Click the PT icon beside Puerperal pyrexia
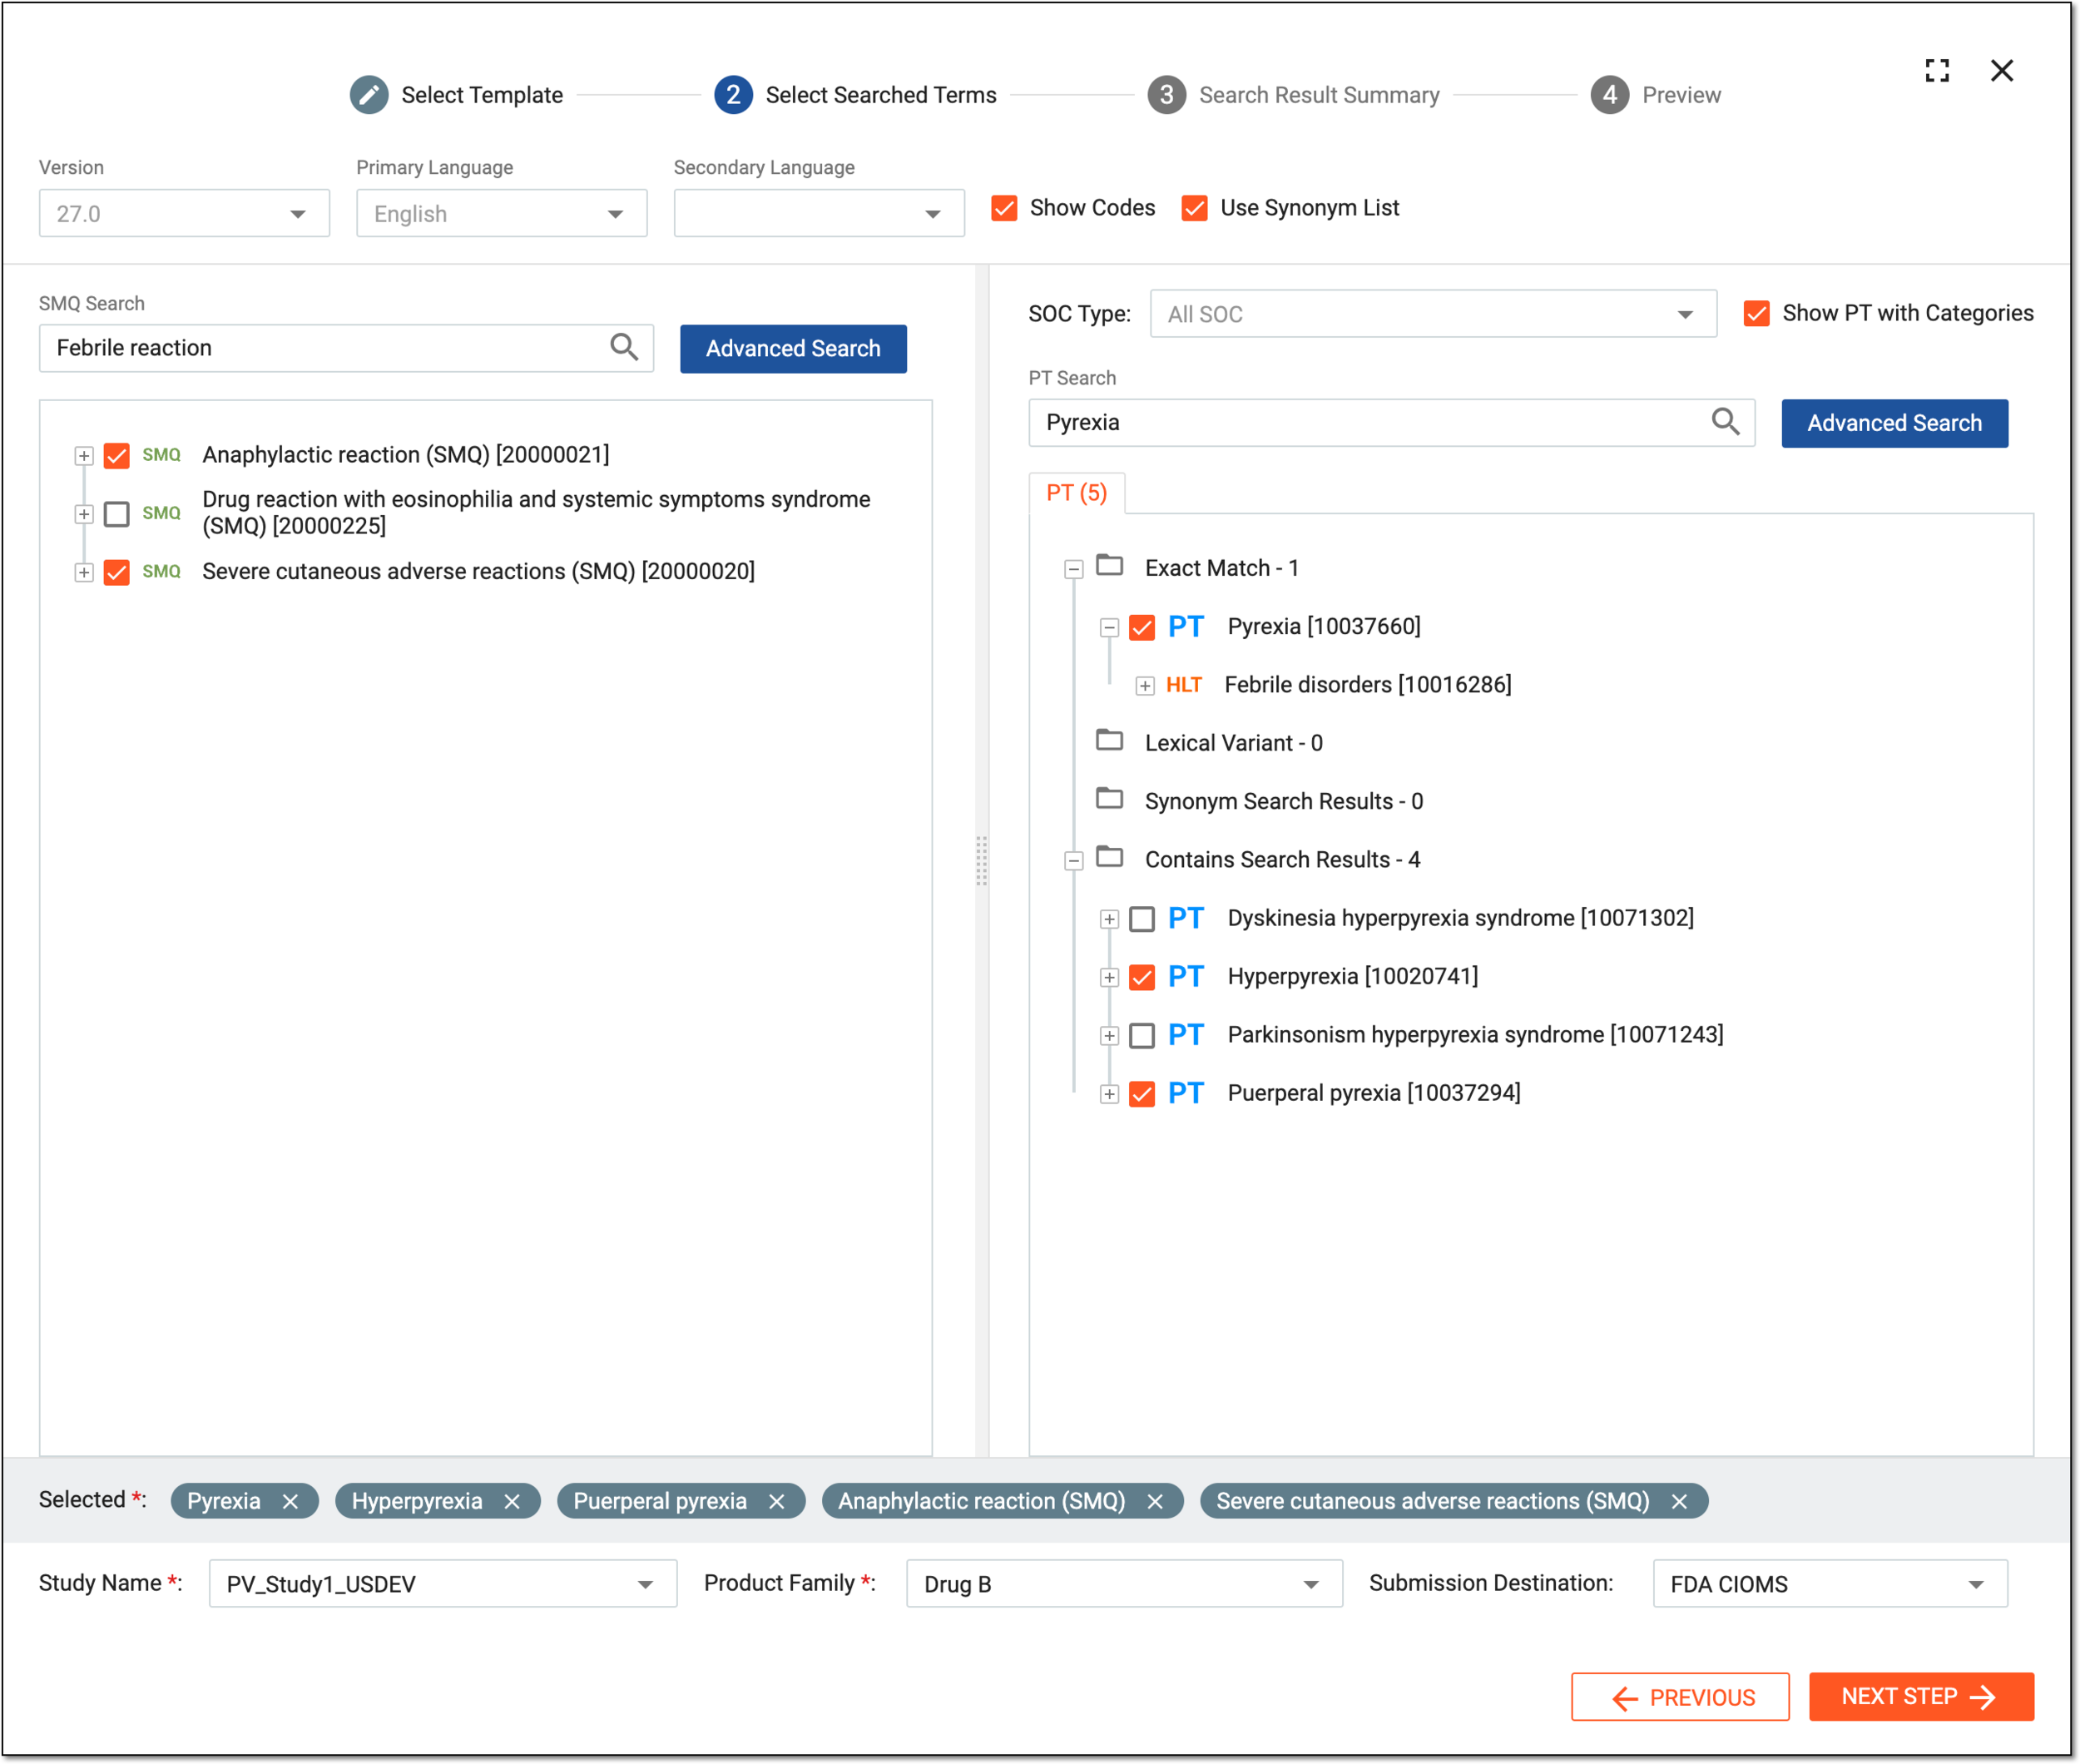This screenshot has height=1764, width=2080. 1185,1093
